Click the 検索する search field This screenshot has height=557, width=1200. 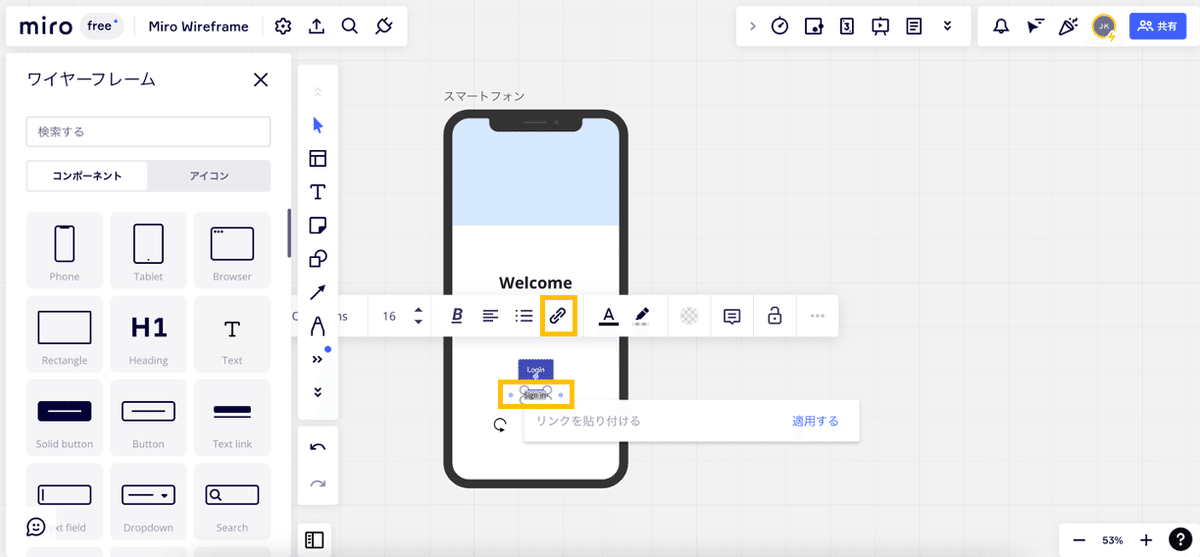click(148, 132)
